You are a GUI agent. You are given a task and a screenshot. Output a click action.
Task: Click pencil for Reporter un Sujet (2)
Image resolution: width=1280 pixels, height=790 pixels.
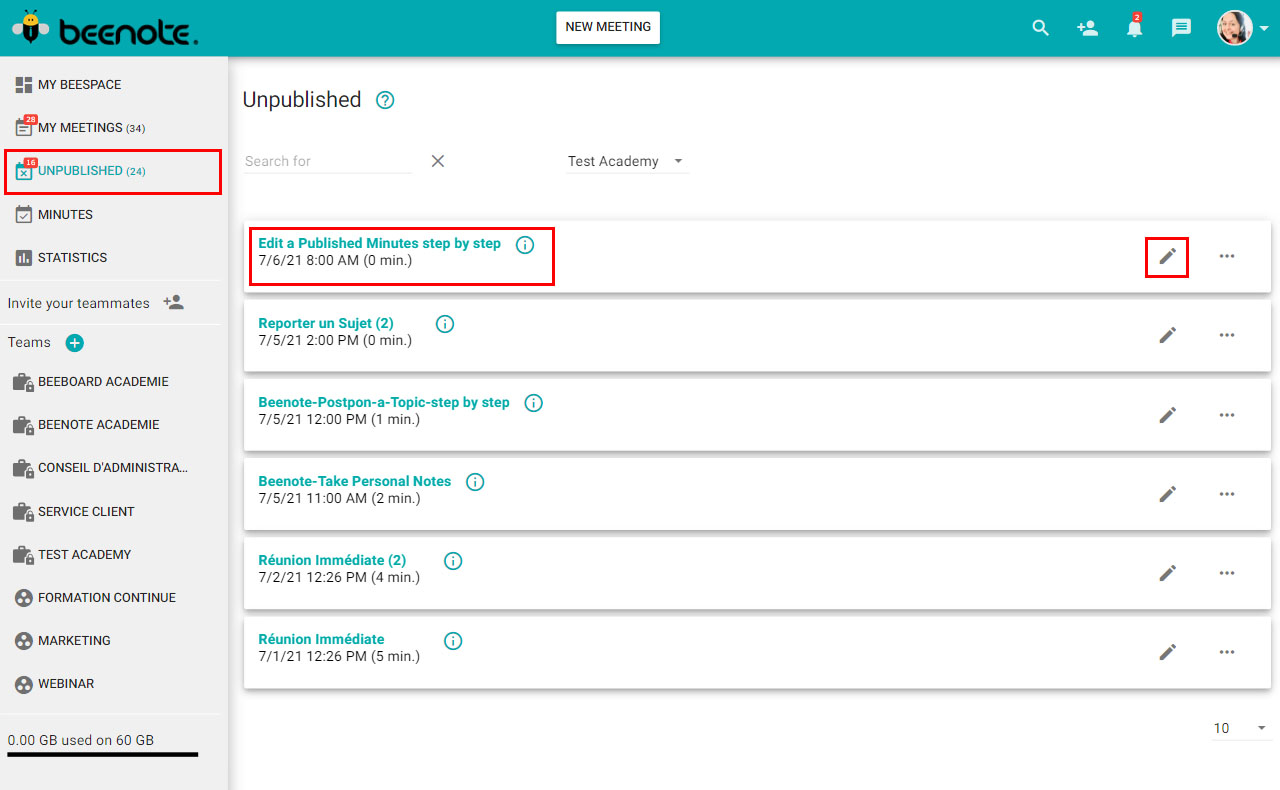point(1167,335)
